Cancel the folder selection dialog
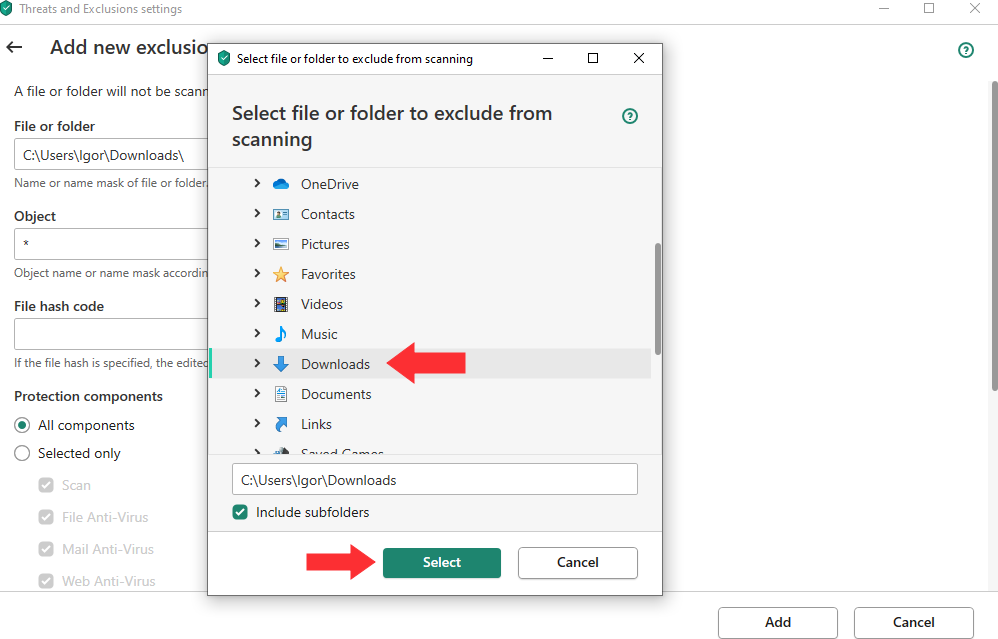Viewport: 998px width, 639px height. pos(577,563)
